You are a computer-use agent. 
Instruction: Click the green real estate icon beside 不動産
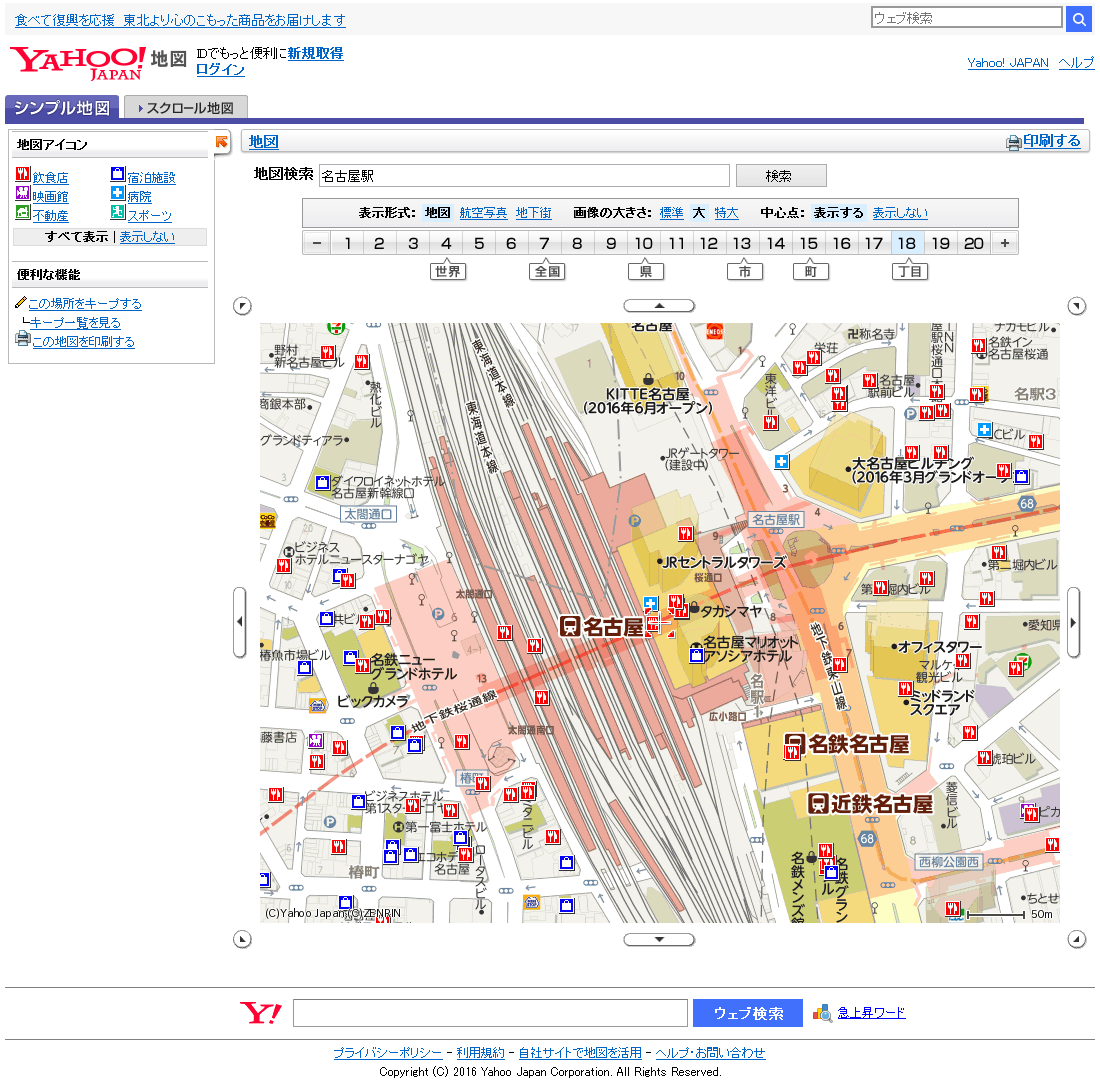(x=22, y=213)
